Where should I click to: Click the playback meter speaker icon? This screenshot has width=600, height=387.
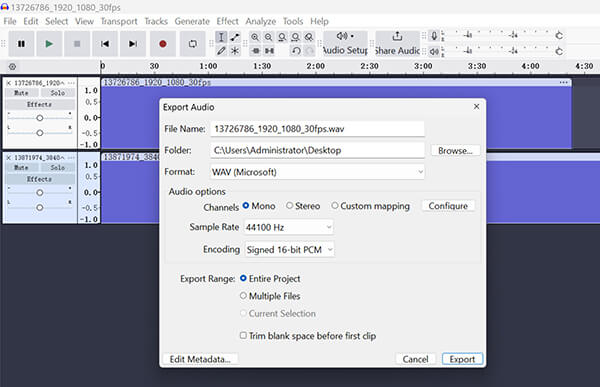pyautogui.click(x=434, y=51)
